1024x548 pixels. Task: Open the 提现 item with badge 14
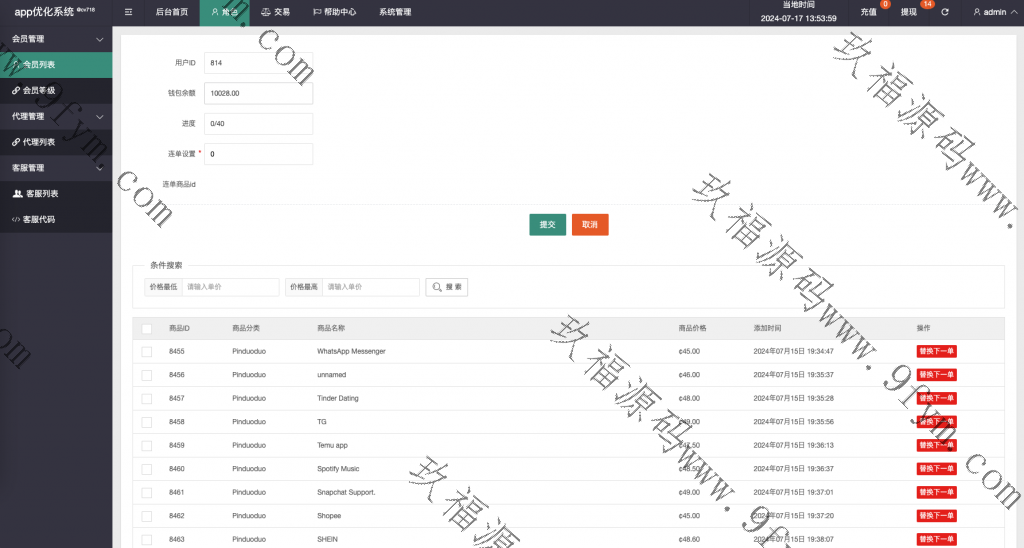(909, 12)
